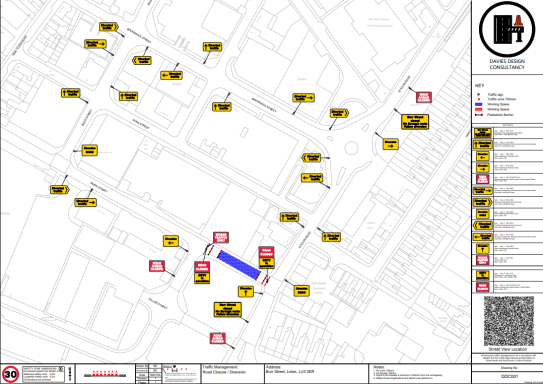
Task: Click the cone cross-section diagram in title block
Action: pos(105,374)
